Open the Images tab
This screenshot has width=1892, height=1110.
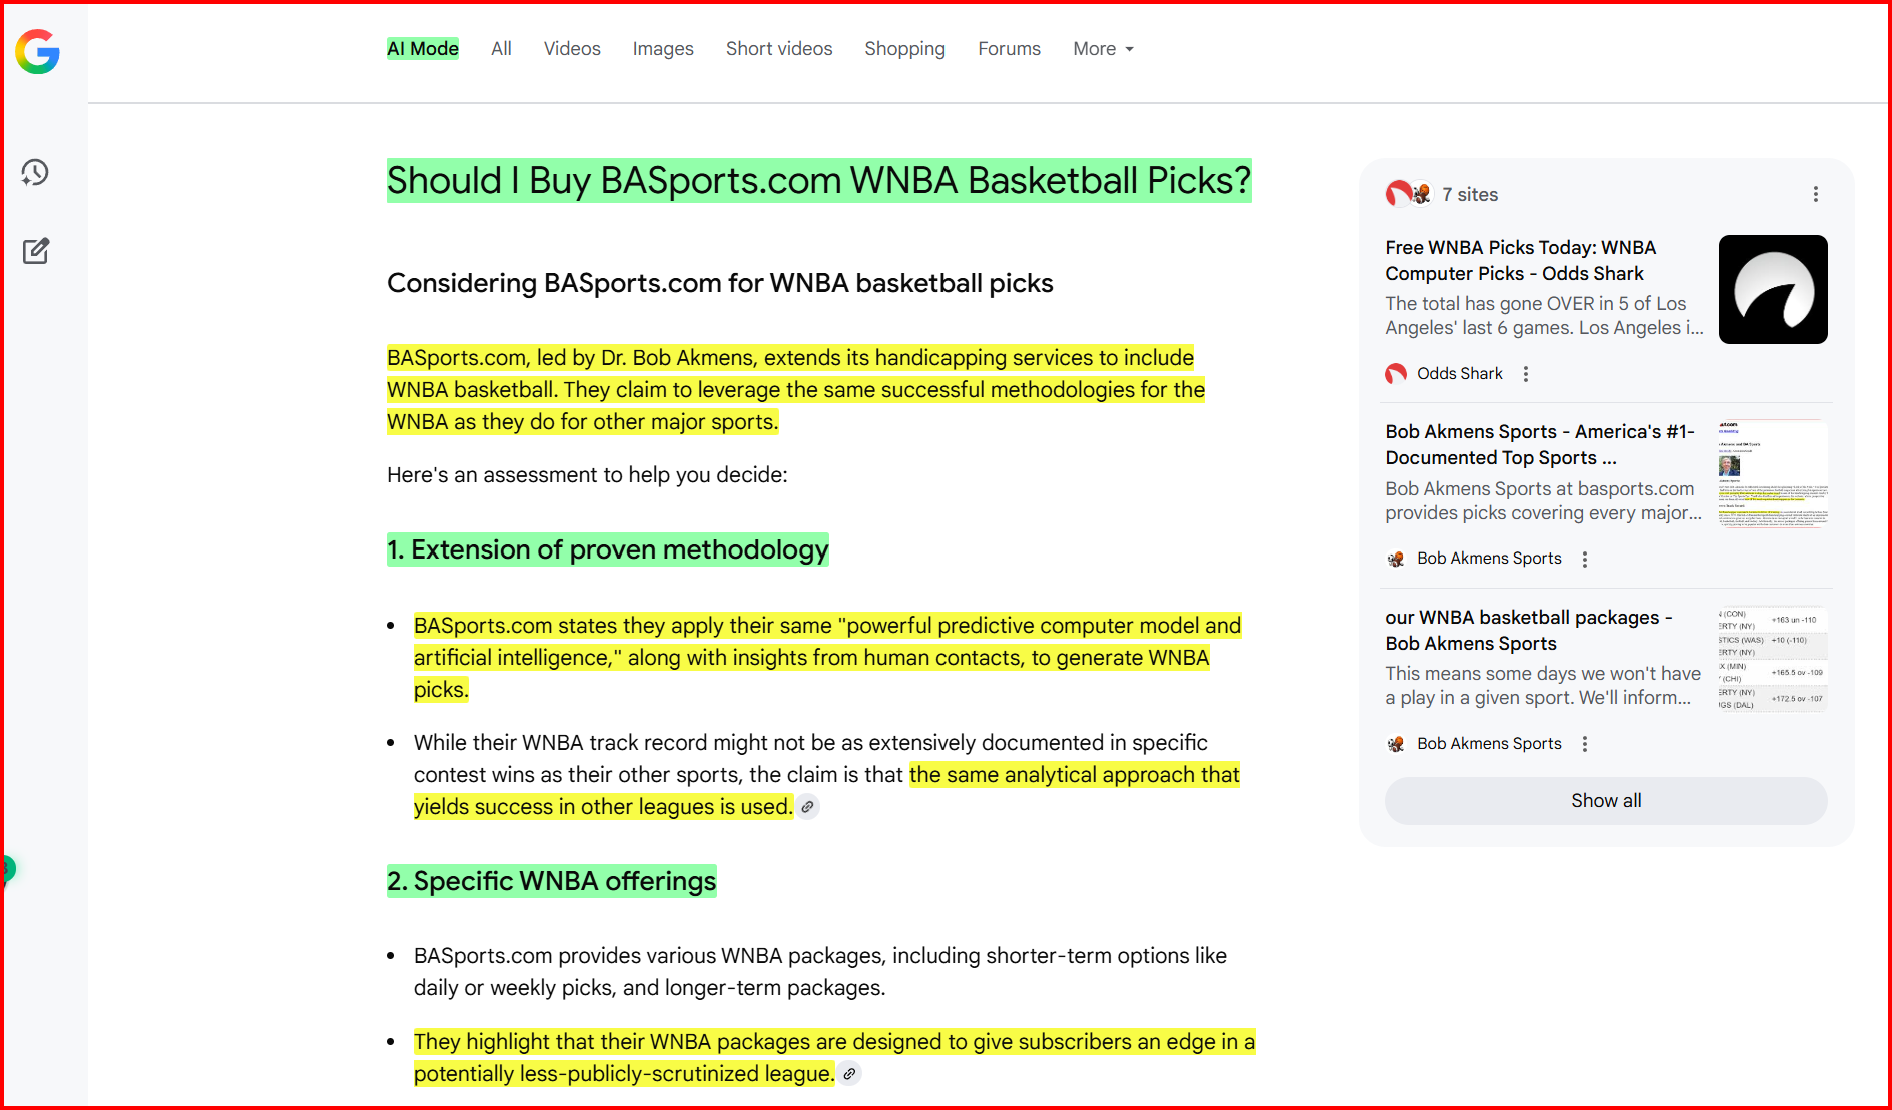(663, 49)
